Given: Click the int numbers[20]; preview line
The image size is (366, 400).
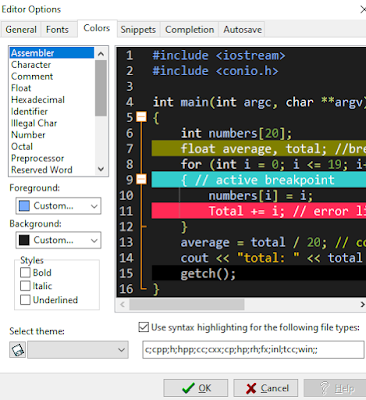Looking at the screenshot, I should (236, 133).
